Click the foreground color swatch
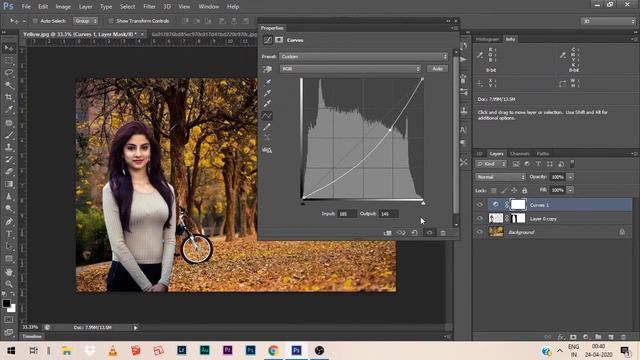640x360 pixels. pos(6,304)
